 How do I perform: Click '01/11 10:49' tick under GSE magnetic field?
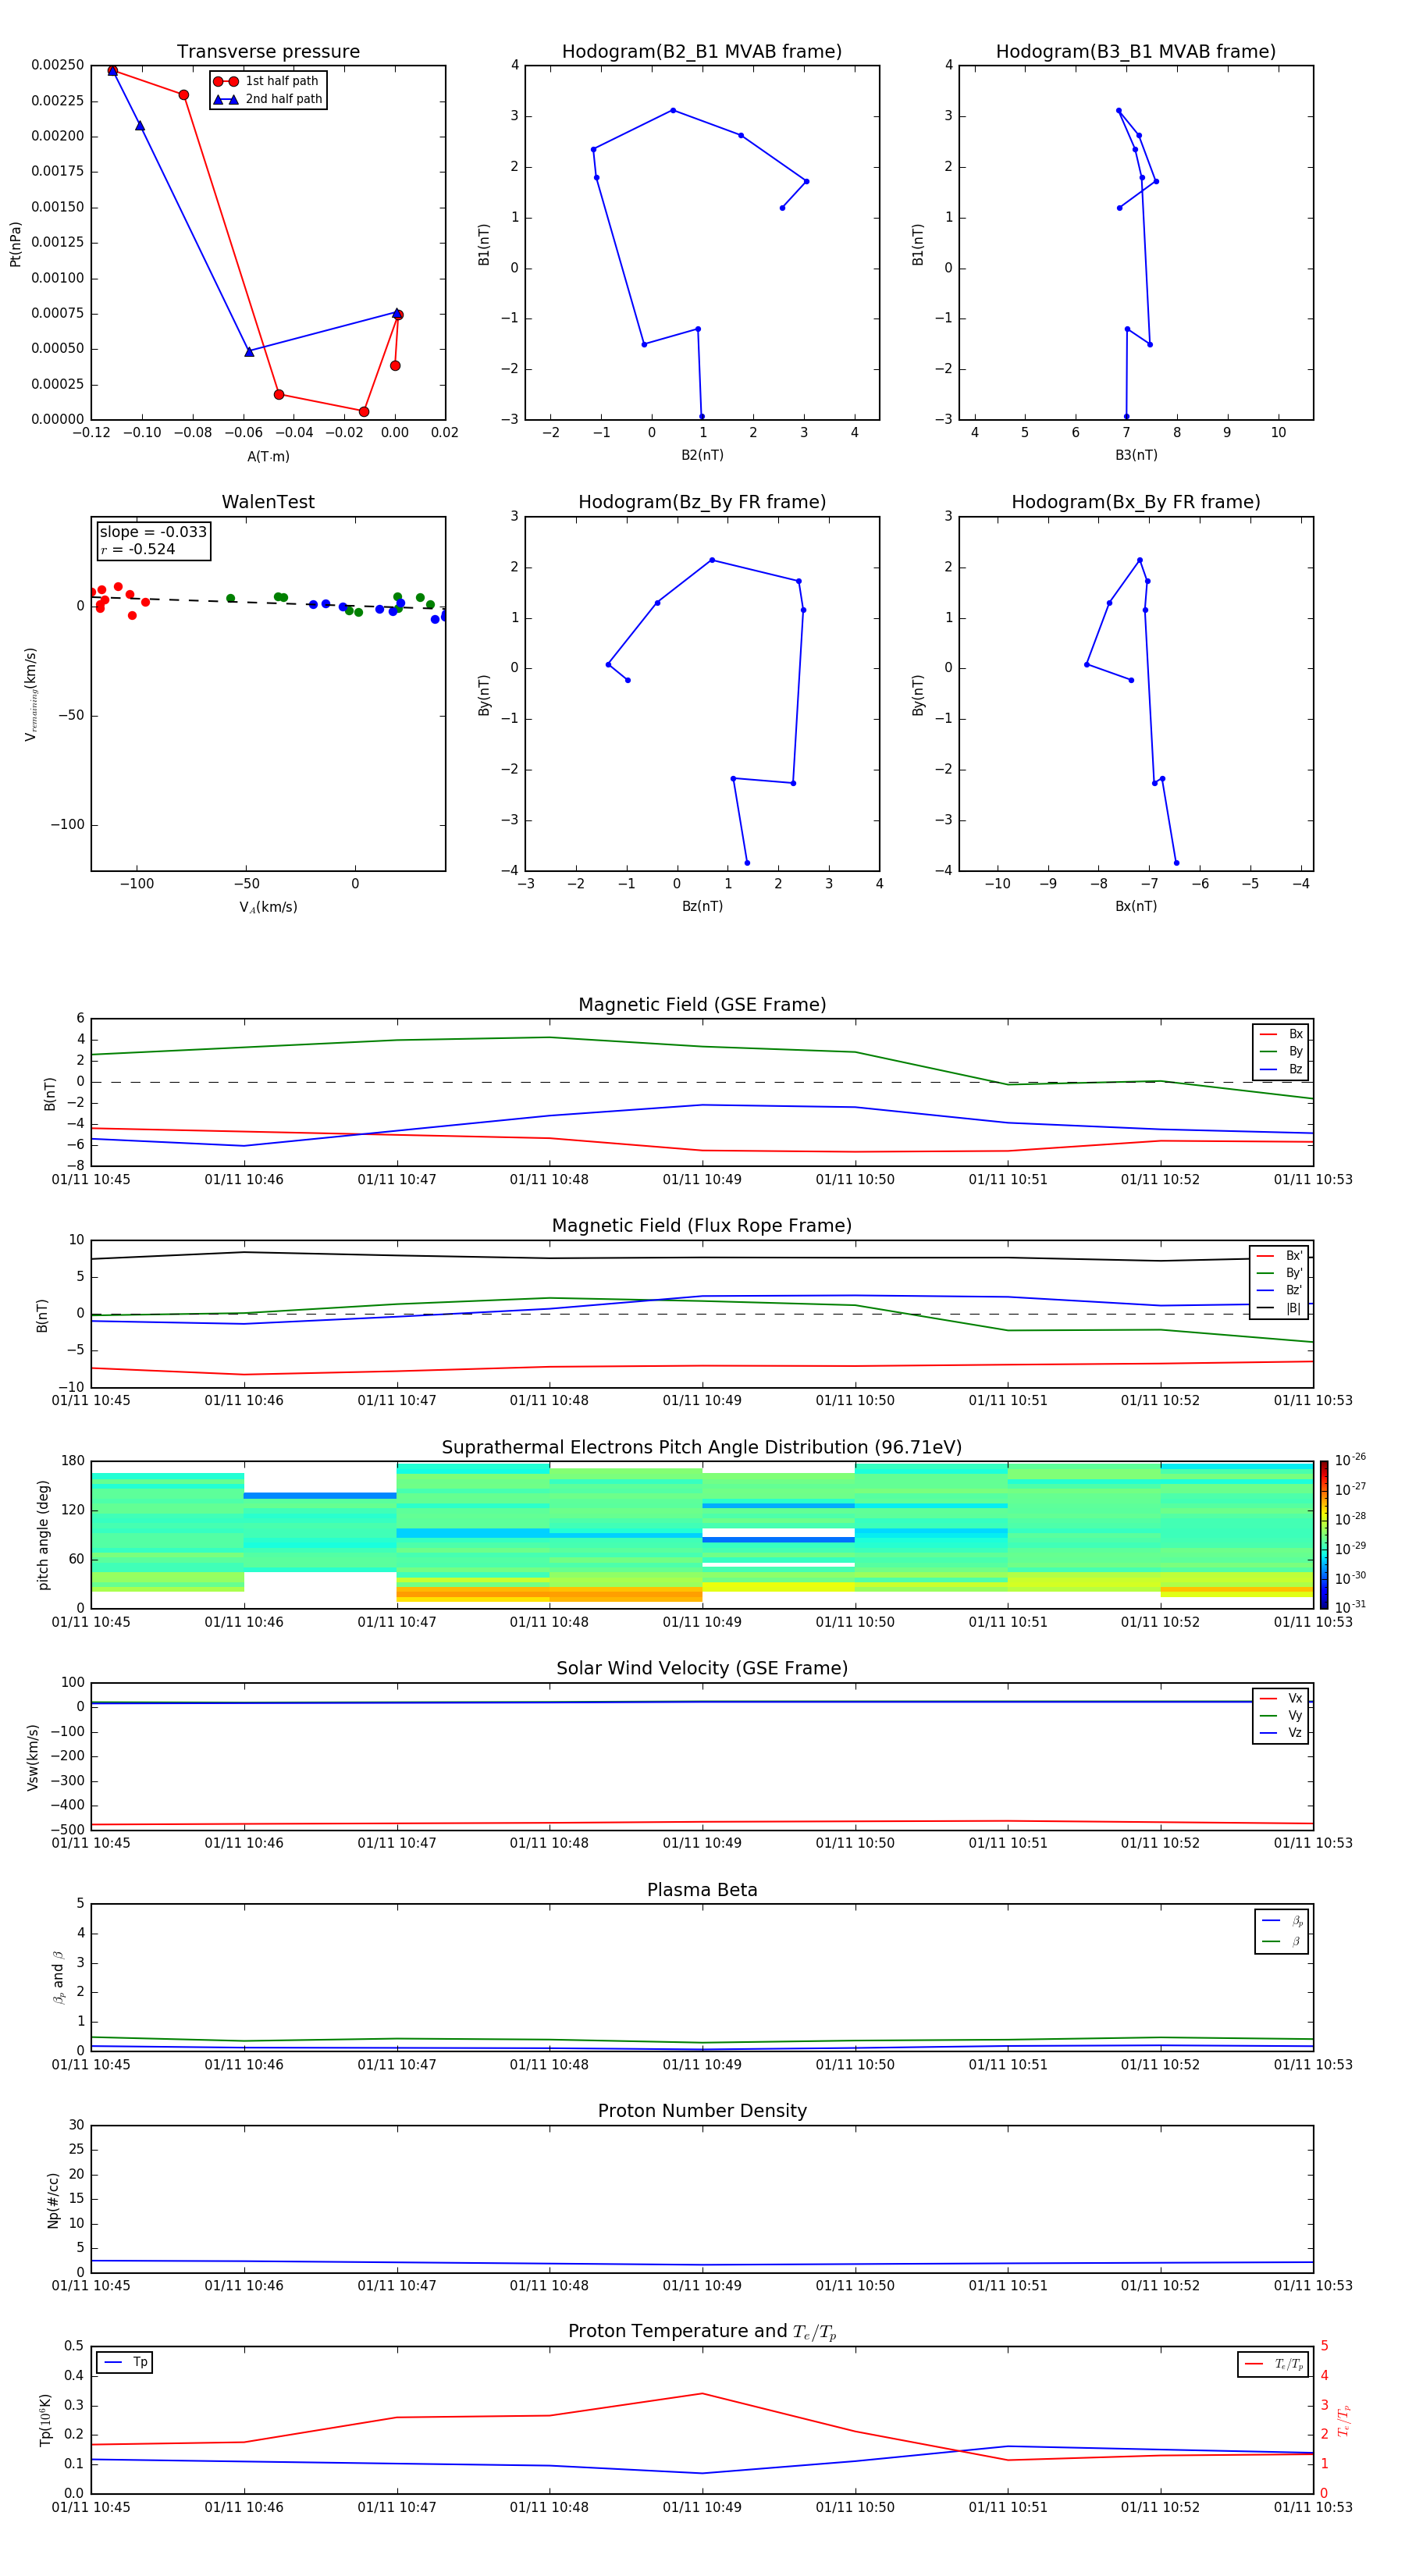[x=702, y=1180]
